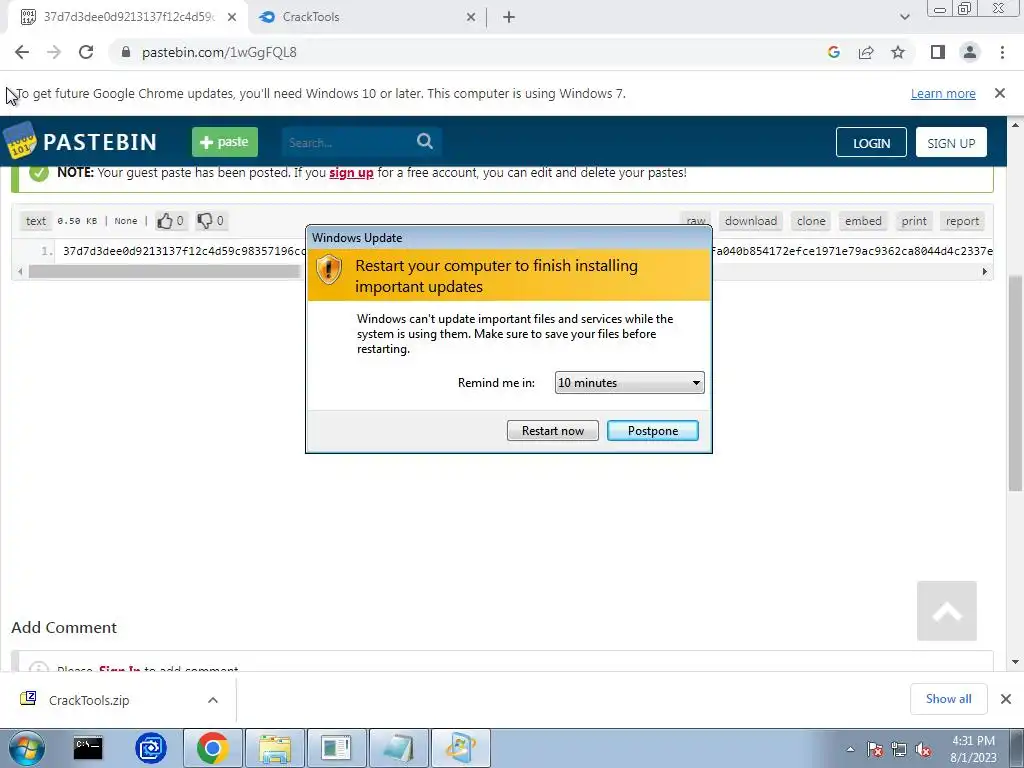Open Windows Explorer from the taskbar
The image size is (1024, 768).
[x=275, y=748]
